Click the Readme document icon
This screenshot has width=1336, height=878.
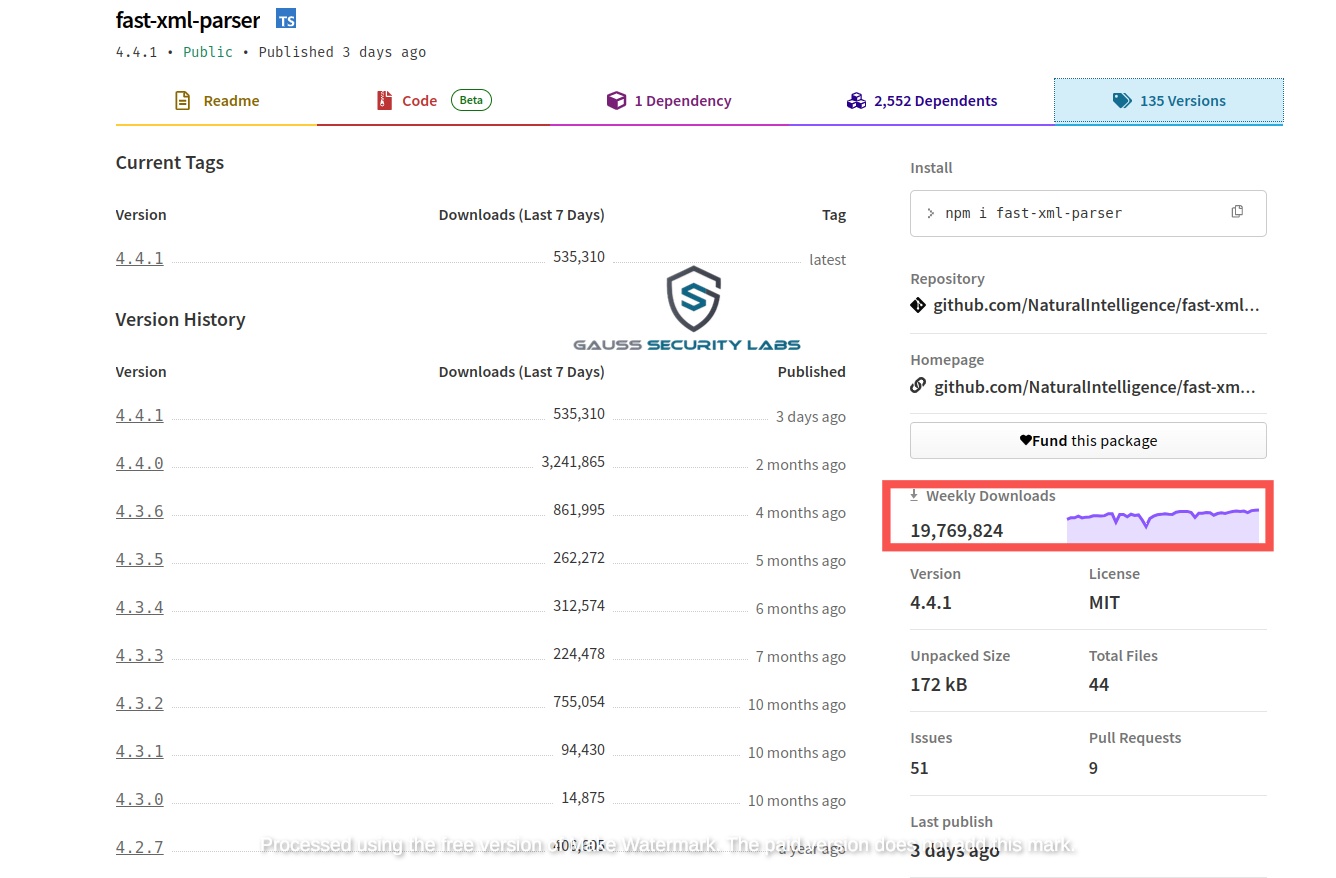(182, 100)
